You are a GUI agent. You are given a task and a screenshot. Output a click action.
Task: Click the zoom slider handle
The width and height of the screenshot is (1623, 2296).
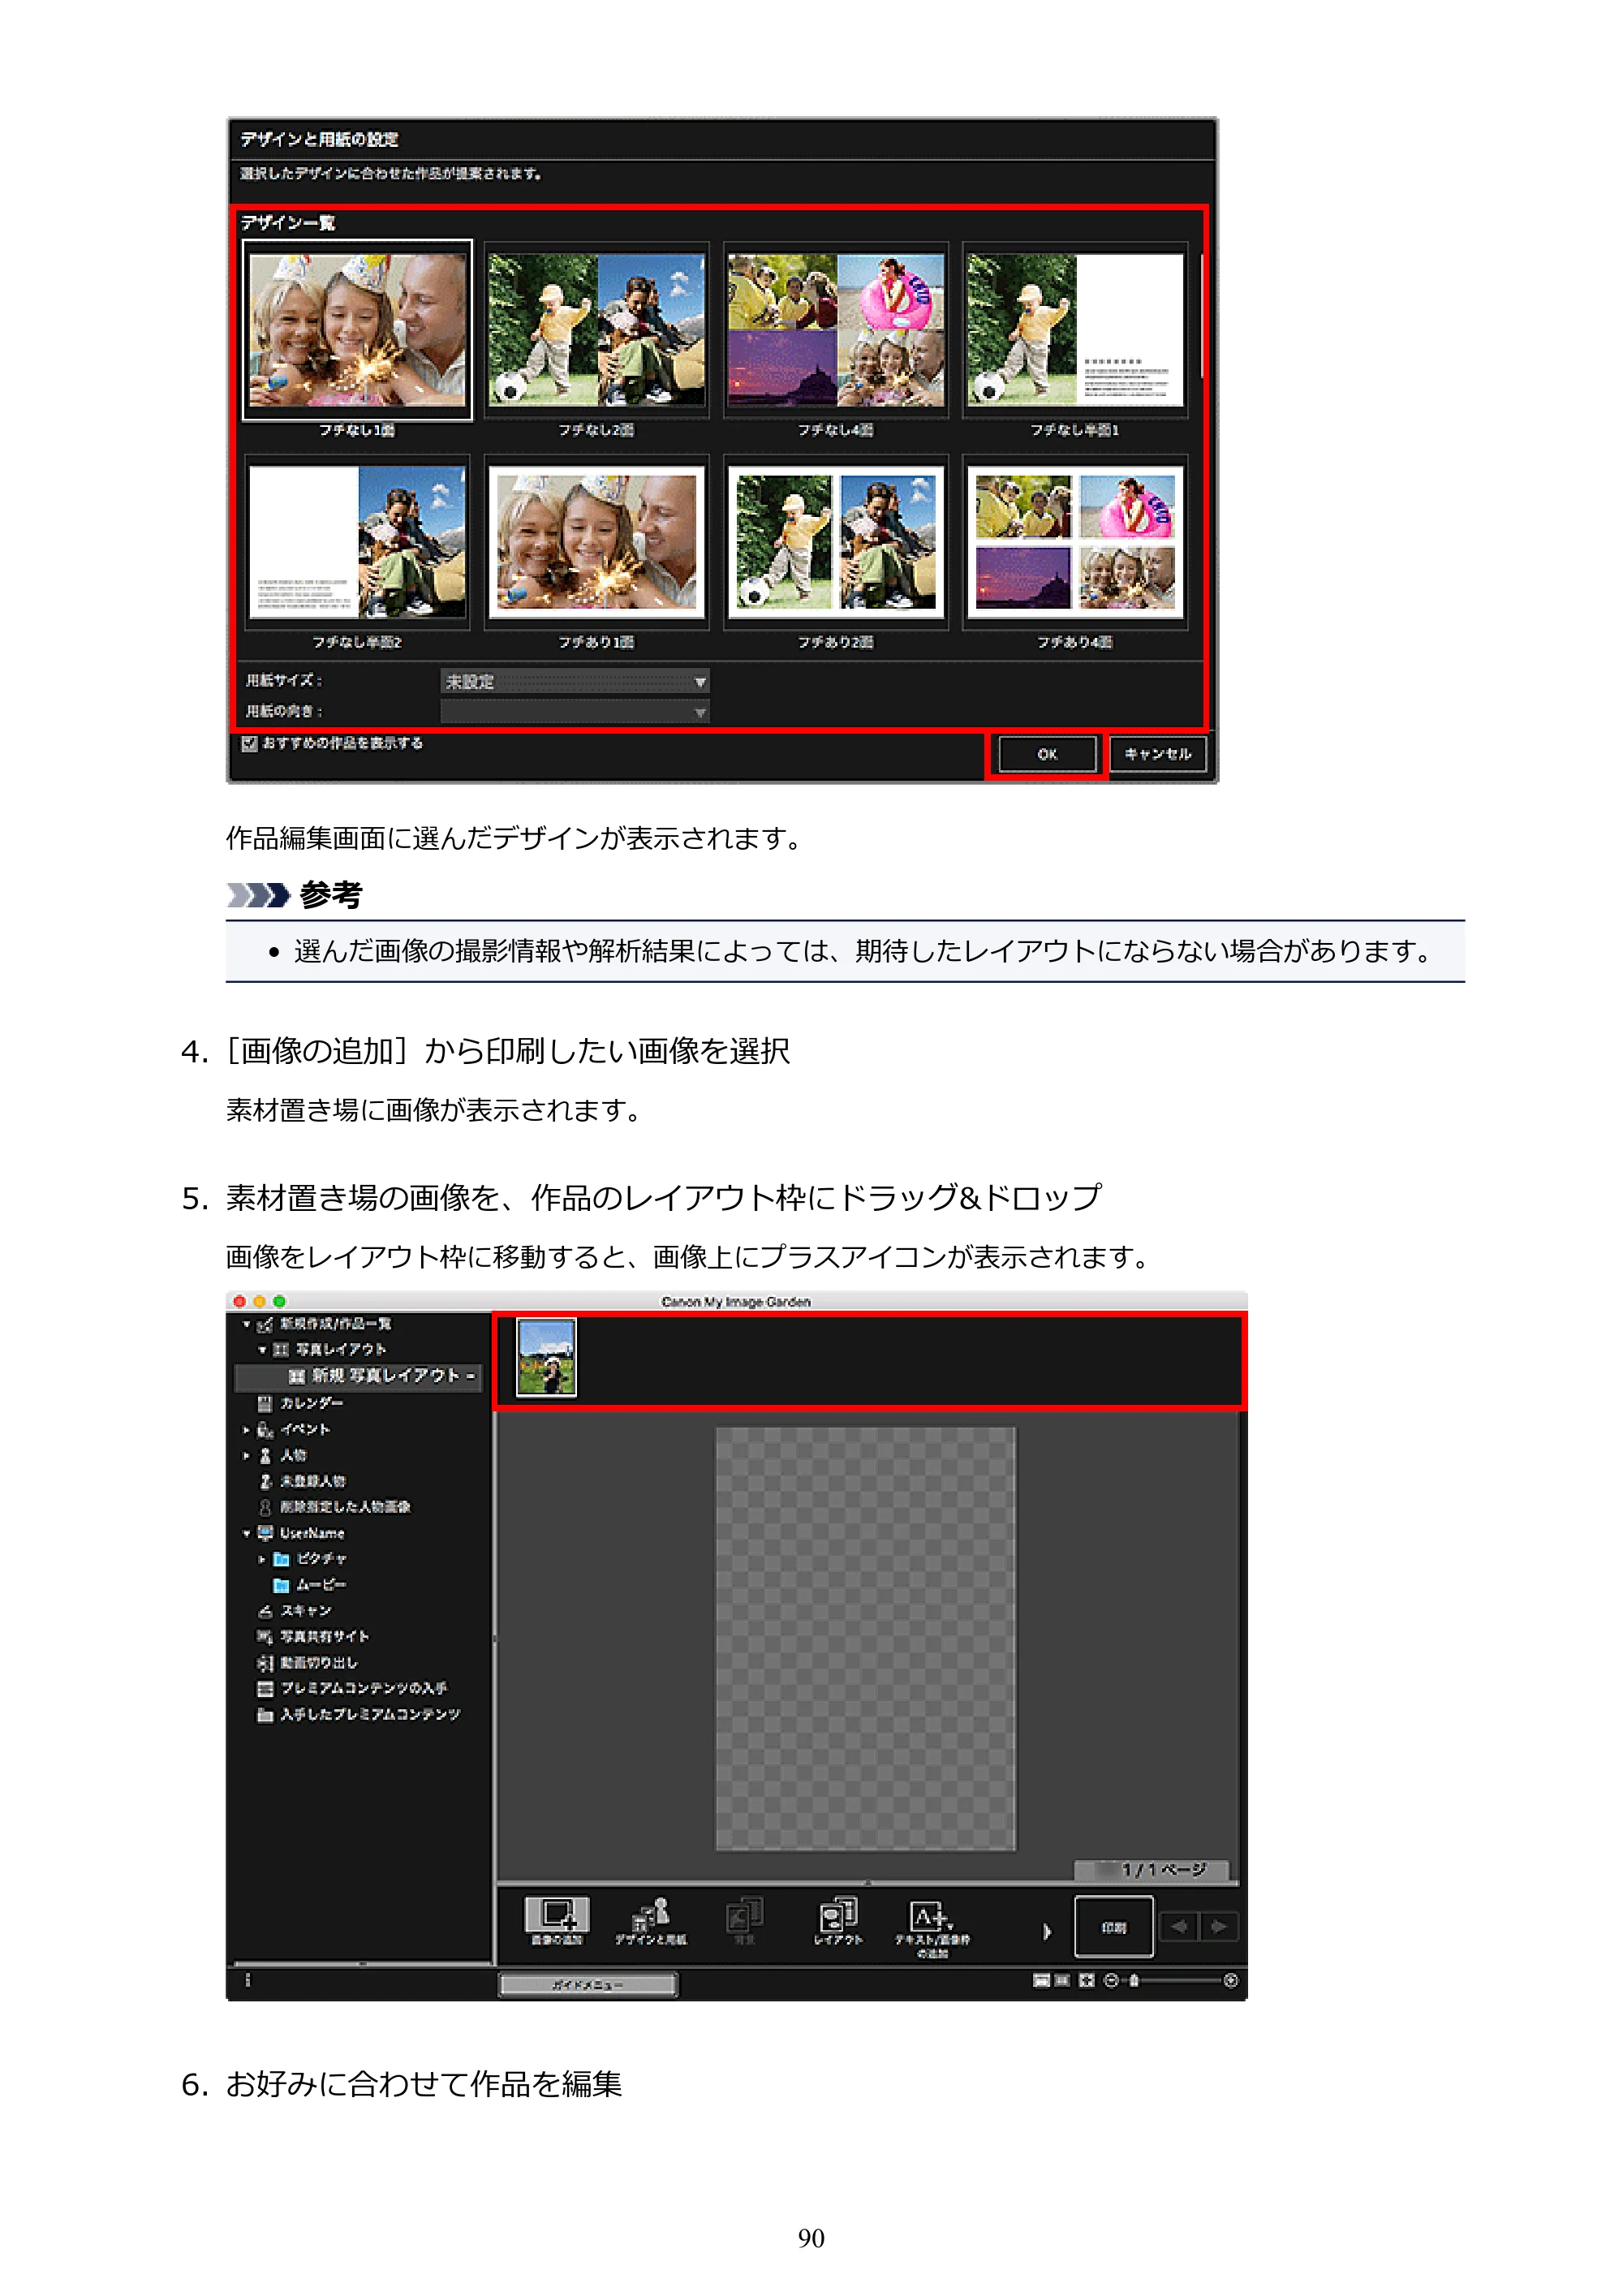point(1134,1980)
